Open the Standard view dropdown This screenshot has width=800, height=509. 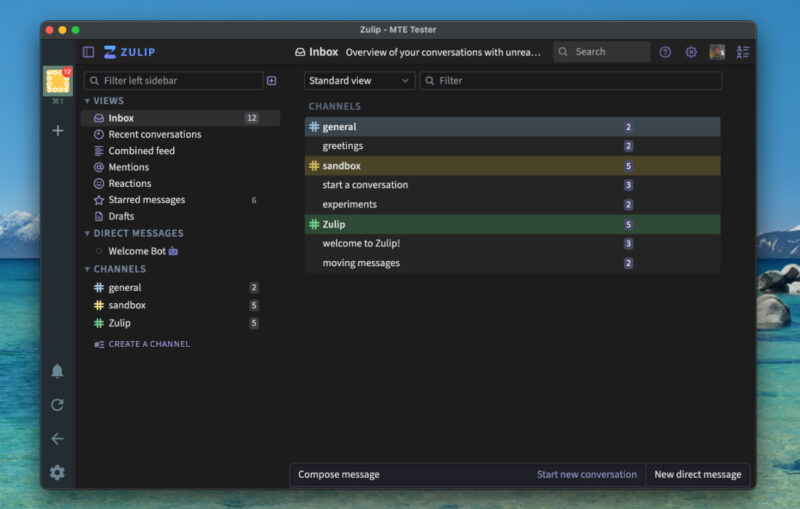tap(359, 81)
